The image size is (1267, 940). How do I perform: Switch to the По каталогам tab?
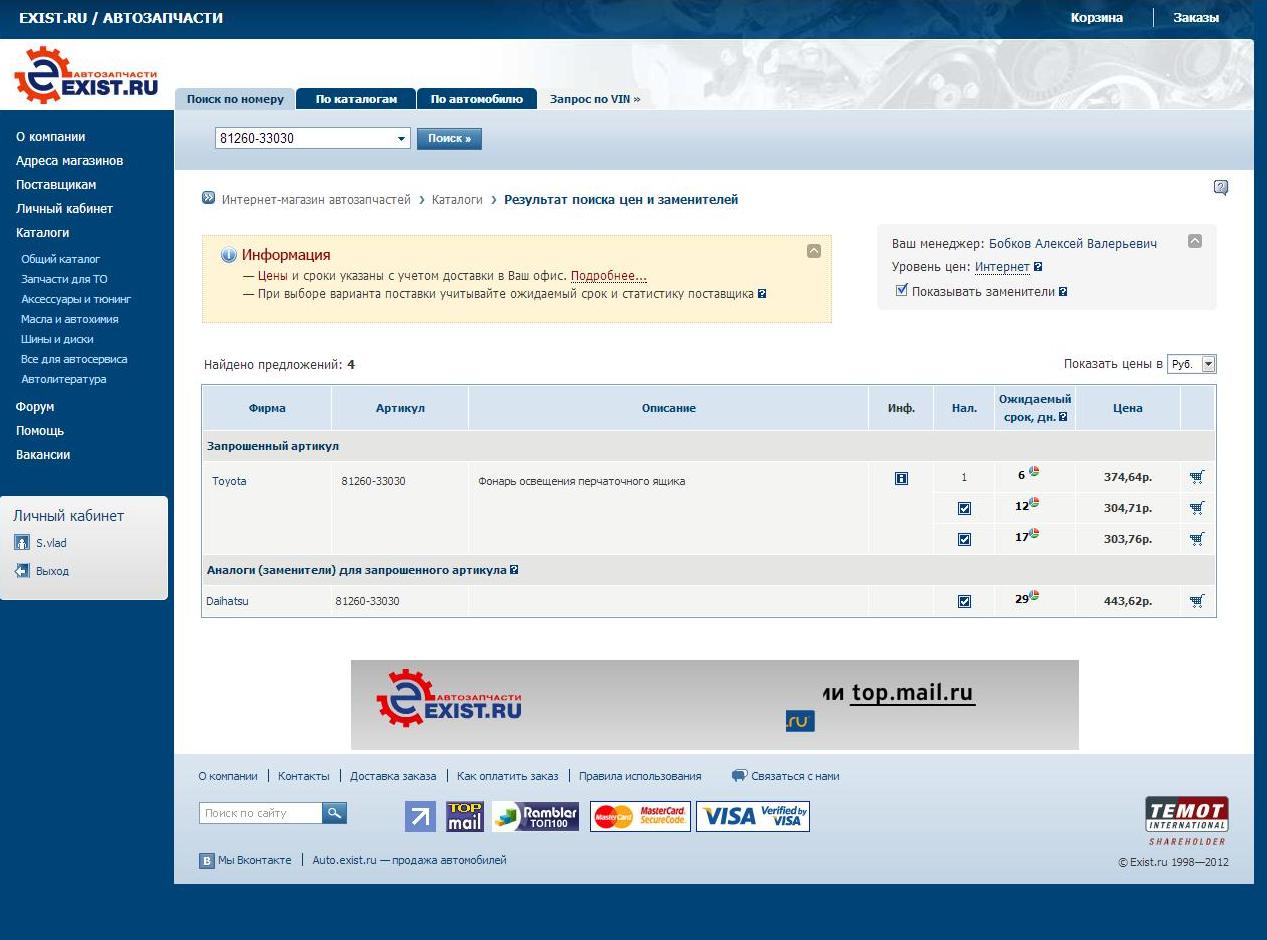(x=356, y=99)
